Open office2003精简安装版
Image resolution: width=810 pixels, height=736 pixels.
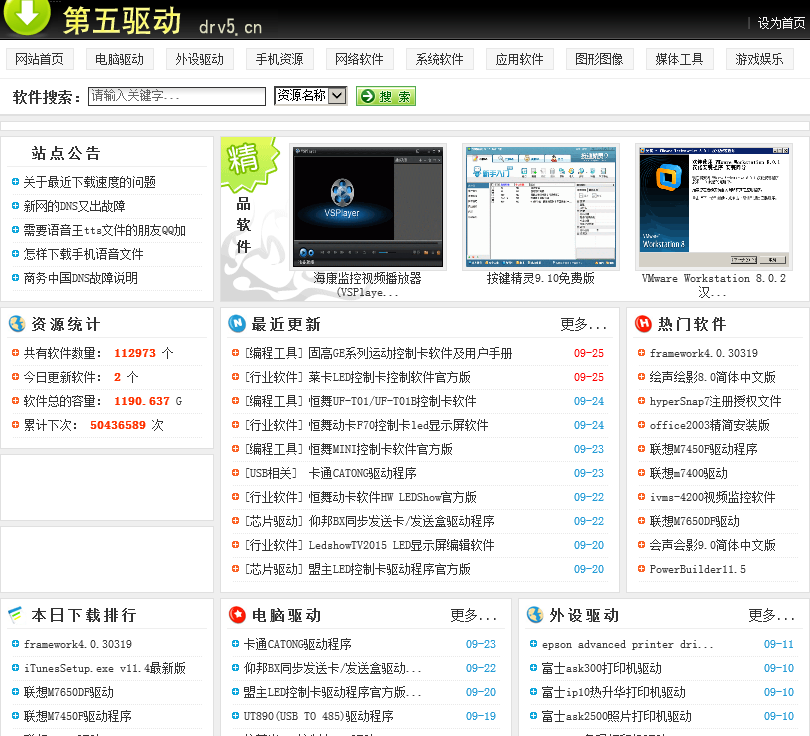click(709, 425)
